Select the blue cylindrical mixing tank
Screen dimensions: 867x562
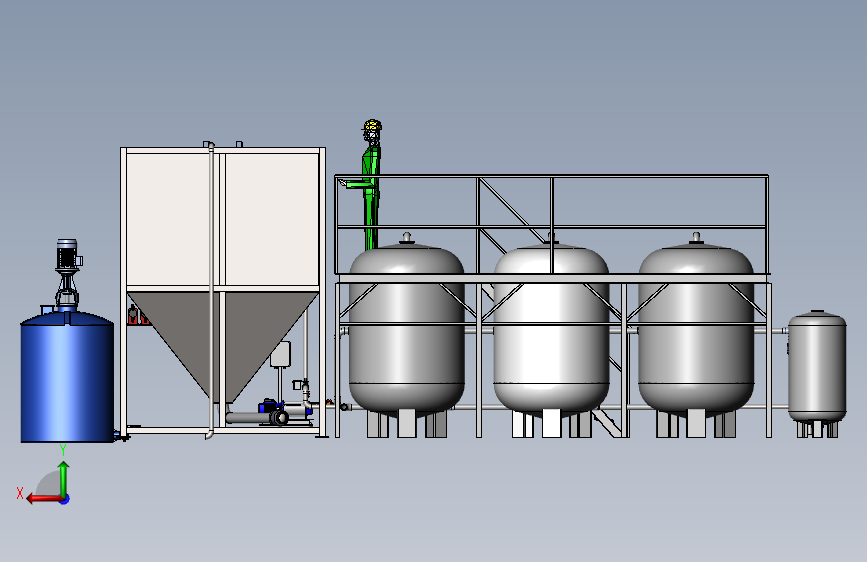[x=67, y=376]
